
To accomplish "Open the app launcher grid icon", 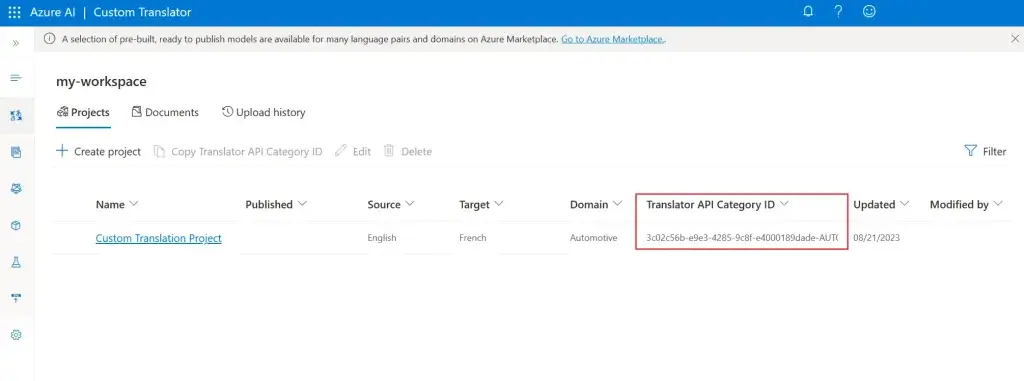I will click(x=14, y=12).
